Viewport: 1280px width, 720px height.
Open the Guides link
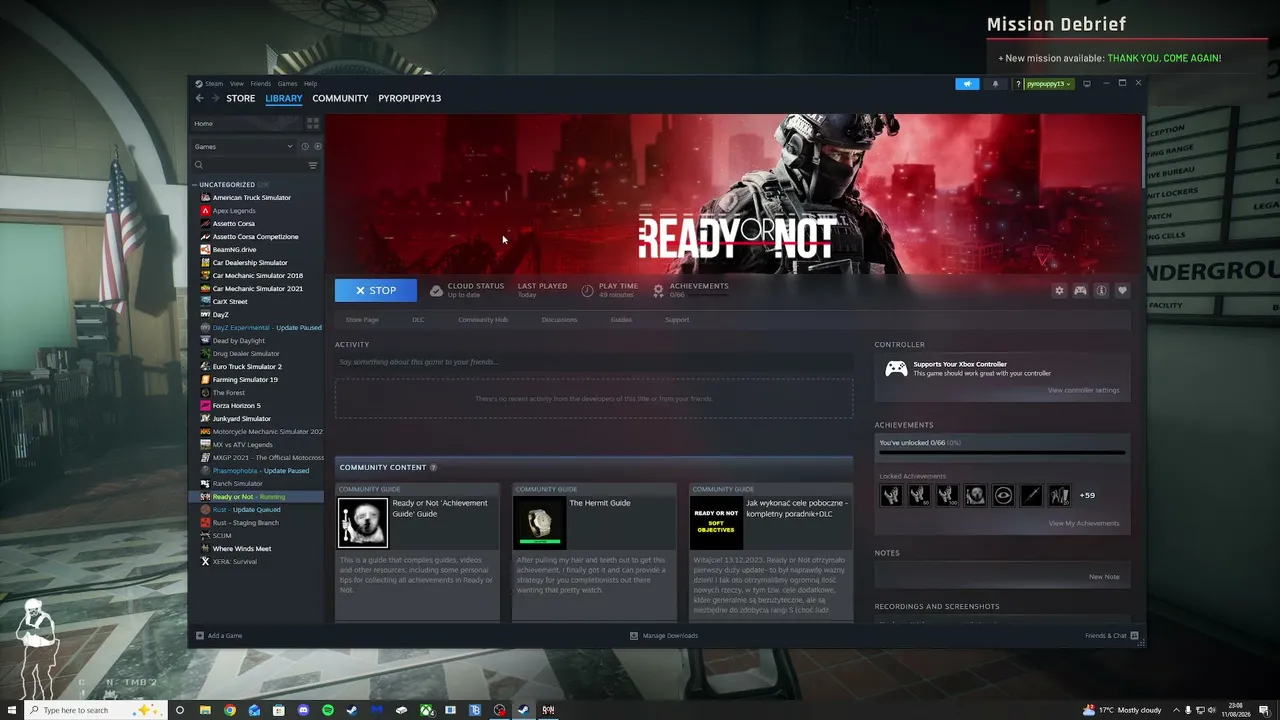coord(621,320)
